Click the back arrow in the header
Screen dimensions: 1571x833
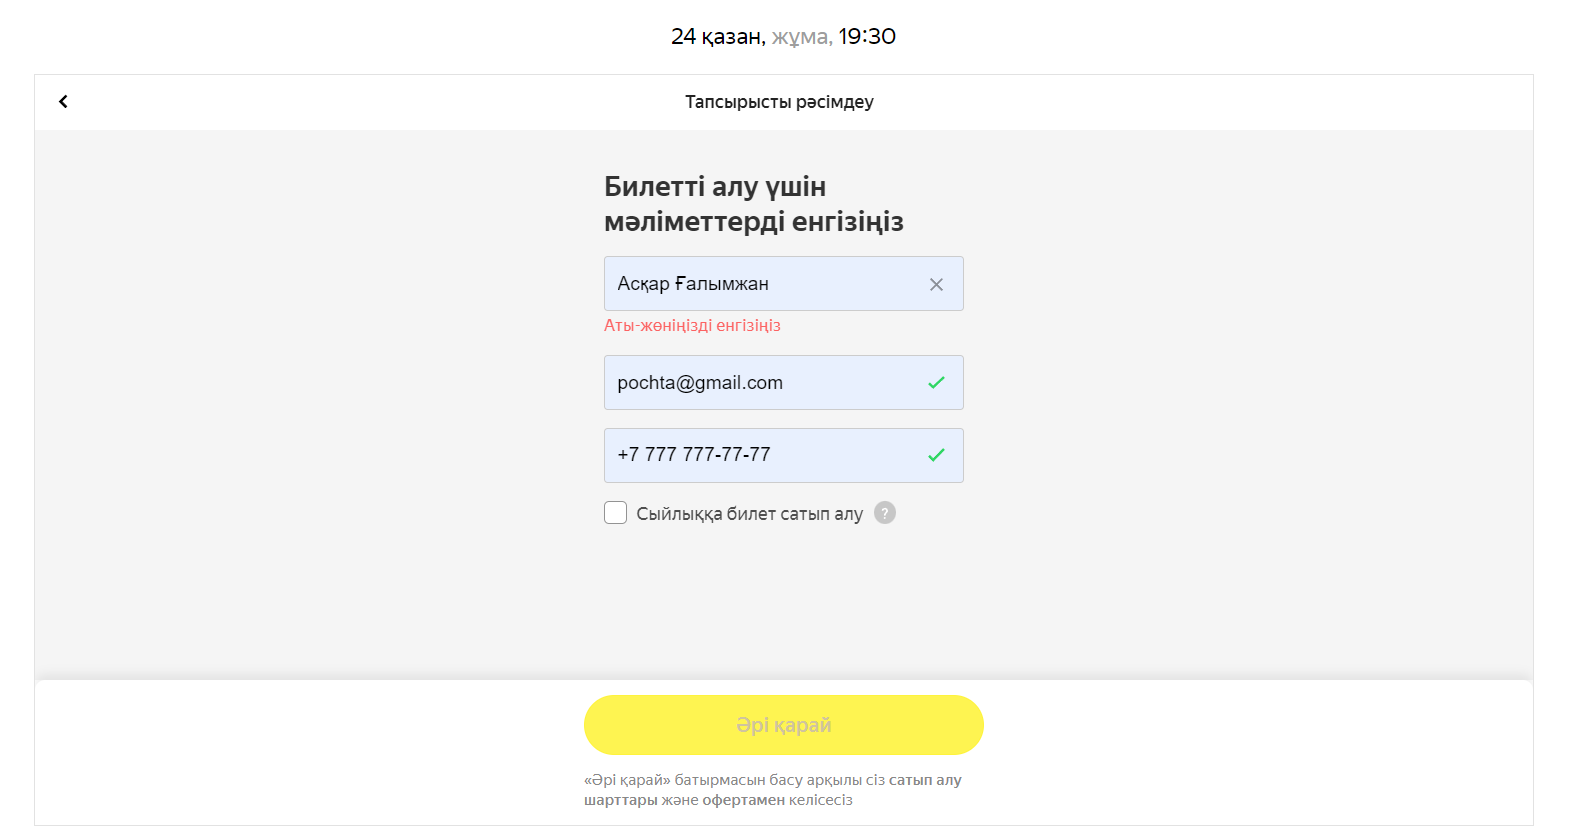[63, 101]
